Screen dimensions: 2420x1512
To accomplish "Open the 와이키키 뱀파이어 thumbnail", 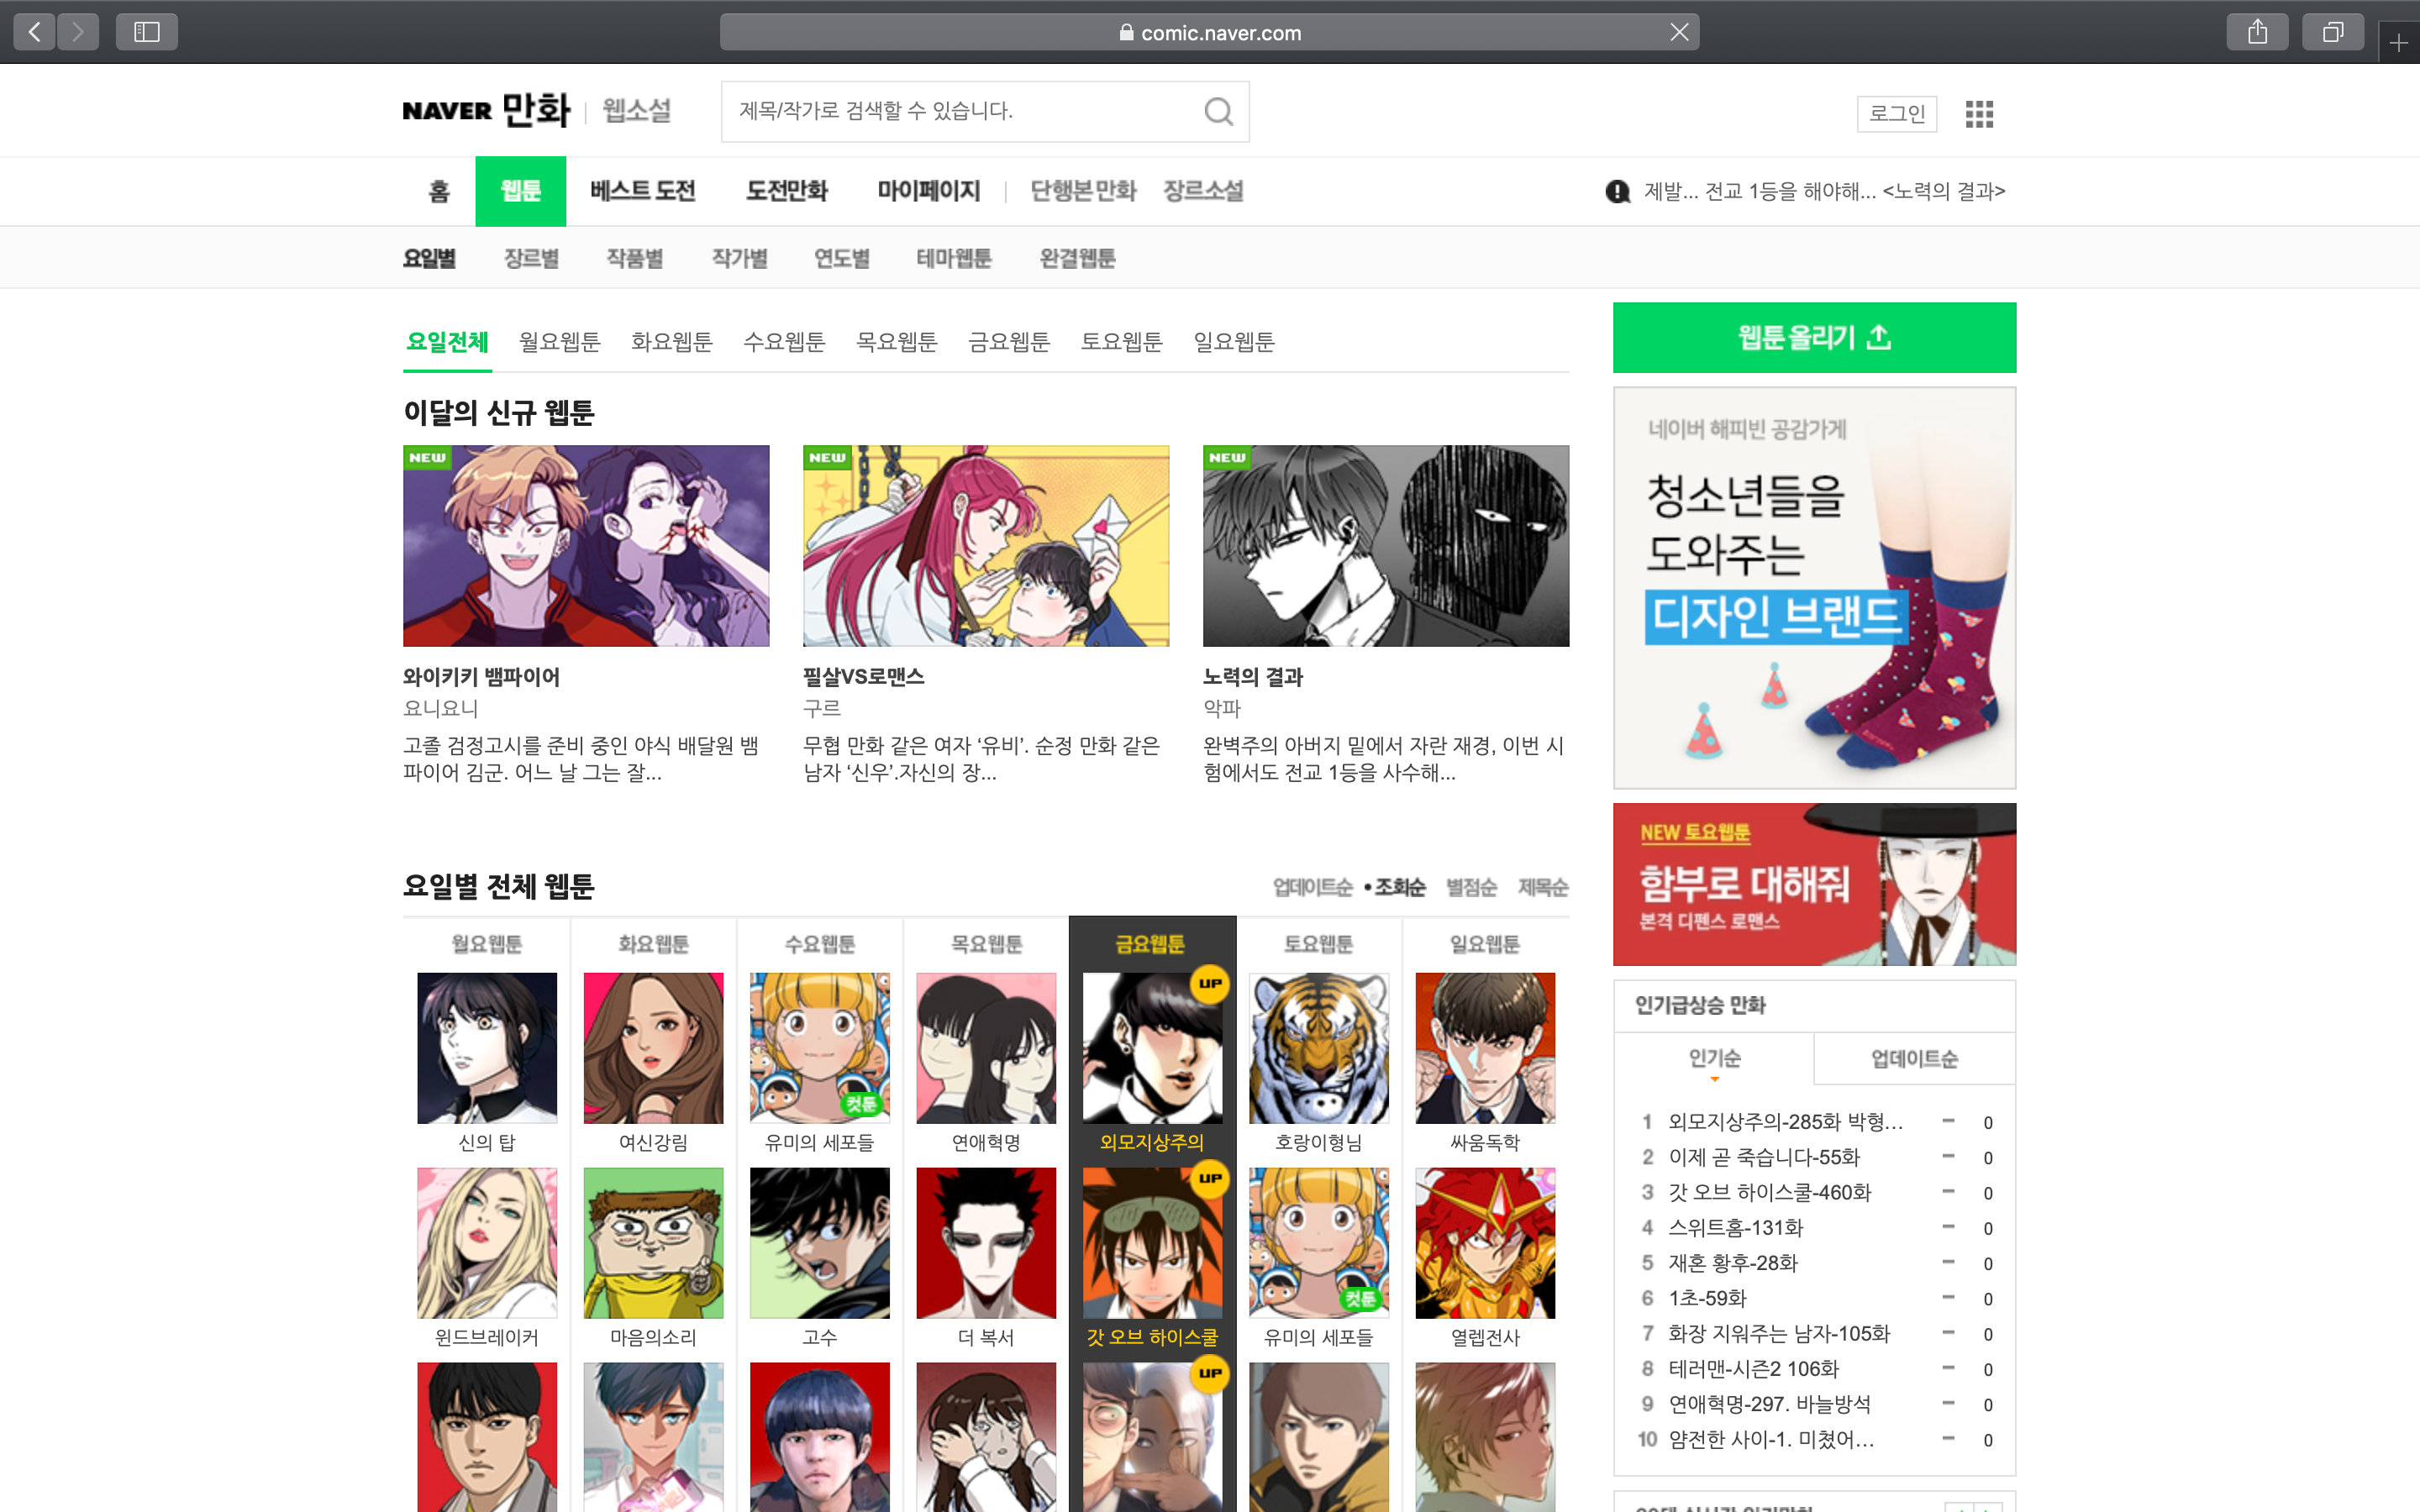I will pos(586,546).
